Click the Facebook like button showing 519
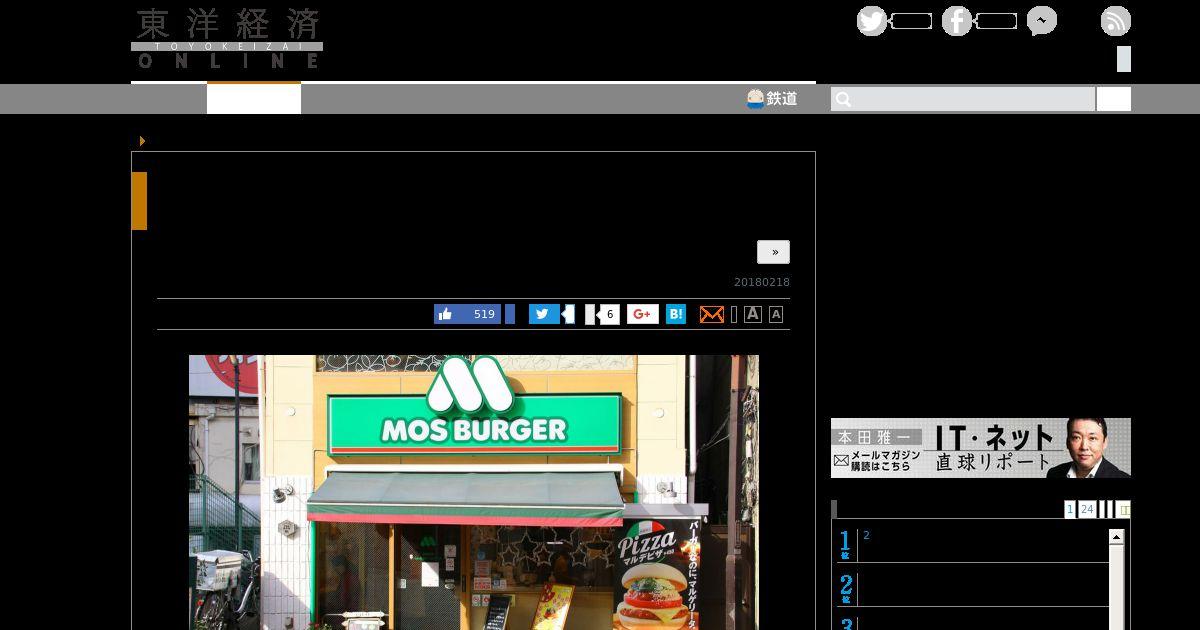This screenshot has width=1200, height=630. pos(467,314)
